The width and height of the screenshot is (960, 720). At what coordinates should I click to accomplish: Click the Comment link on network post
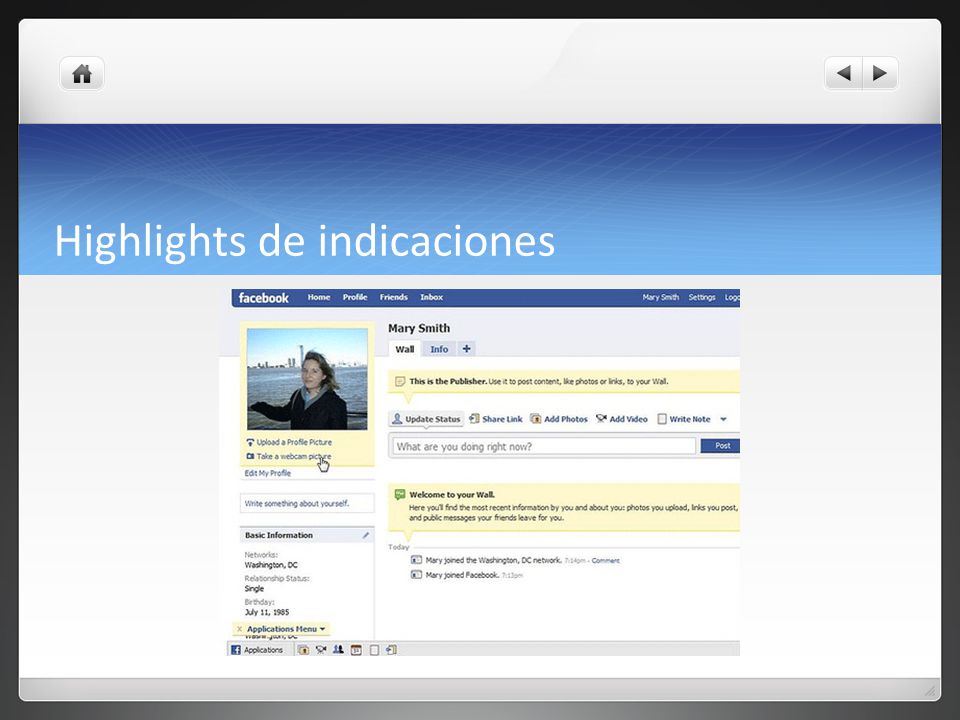click(x=606, y=561)
